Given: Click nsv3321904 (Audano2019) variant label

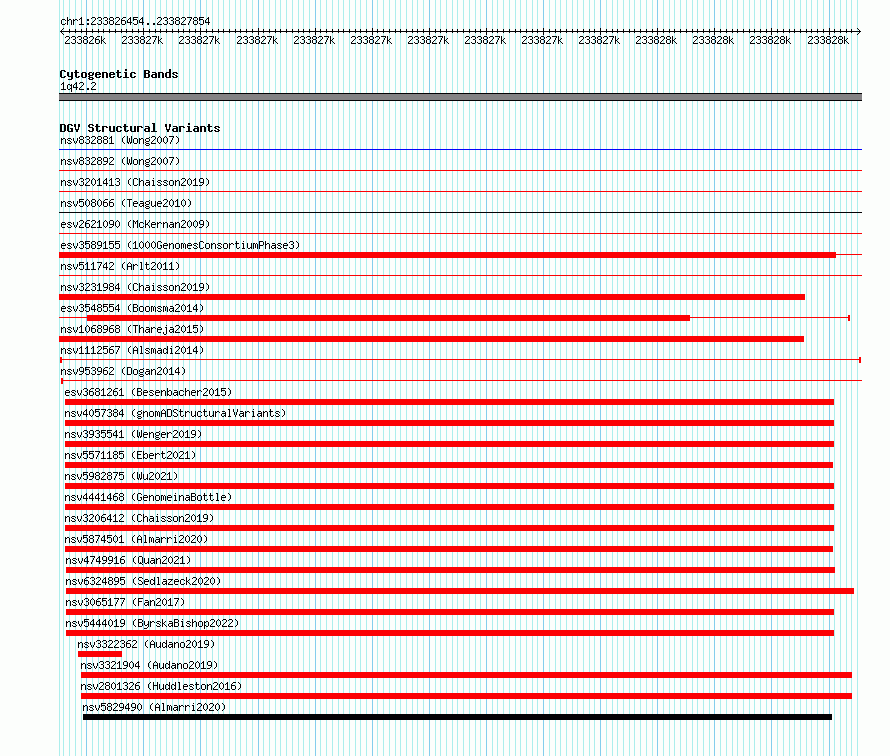Looking at the screenshot, I should point(149,665).
